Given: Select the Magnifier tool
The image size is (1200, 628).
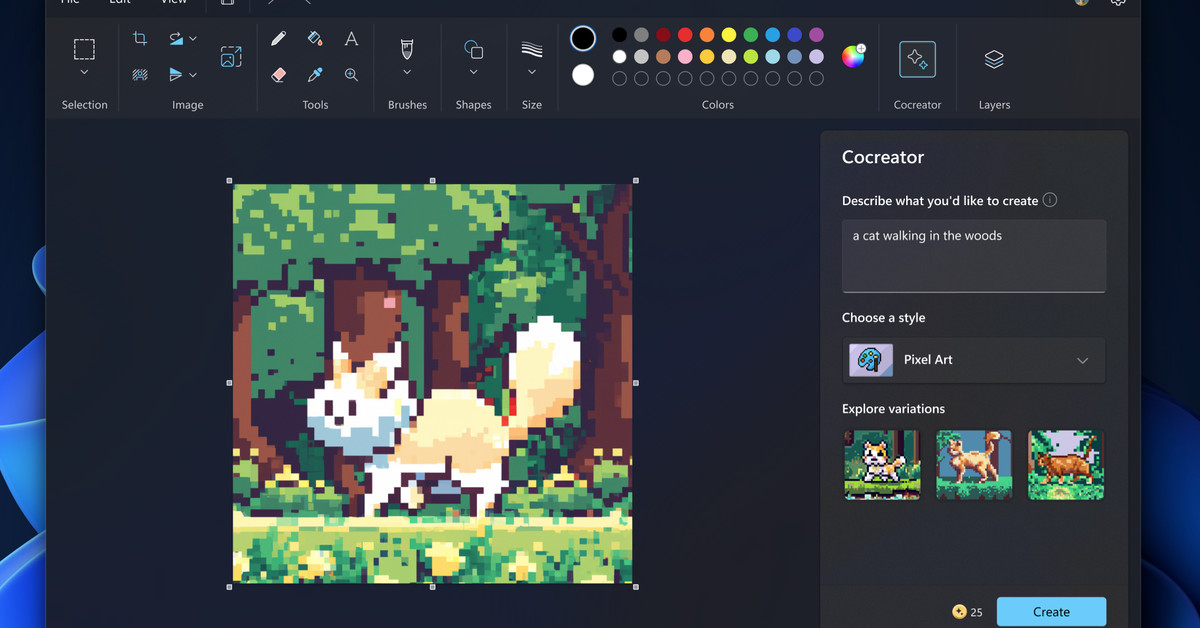Looking at the screenshot, I should (x=351, y=74).
